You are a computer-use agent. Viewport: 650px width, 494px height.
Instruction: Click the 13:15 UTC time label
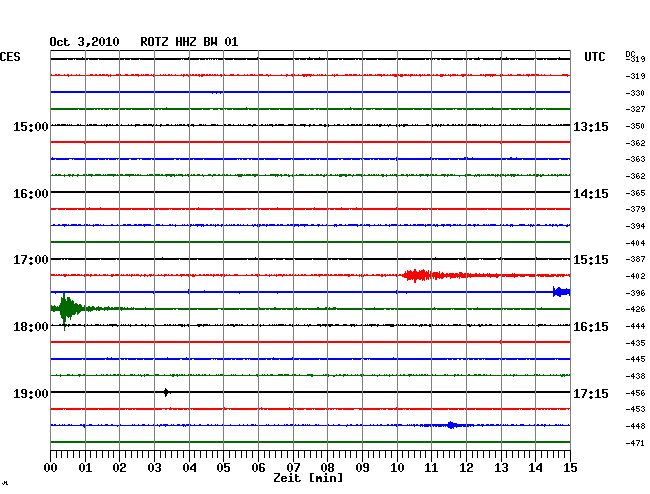pyautogui.click(x=591, y=127)
